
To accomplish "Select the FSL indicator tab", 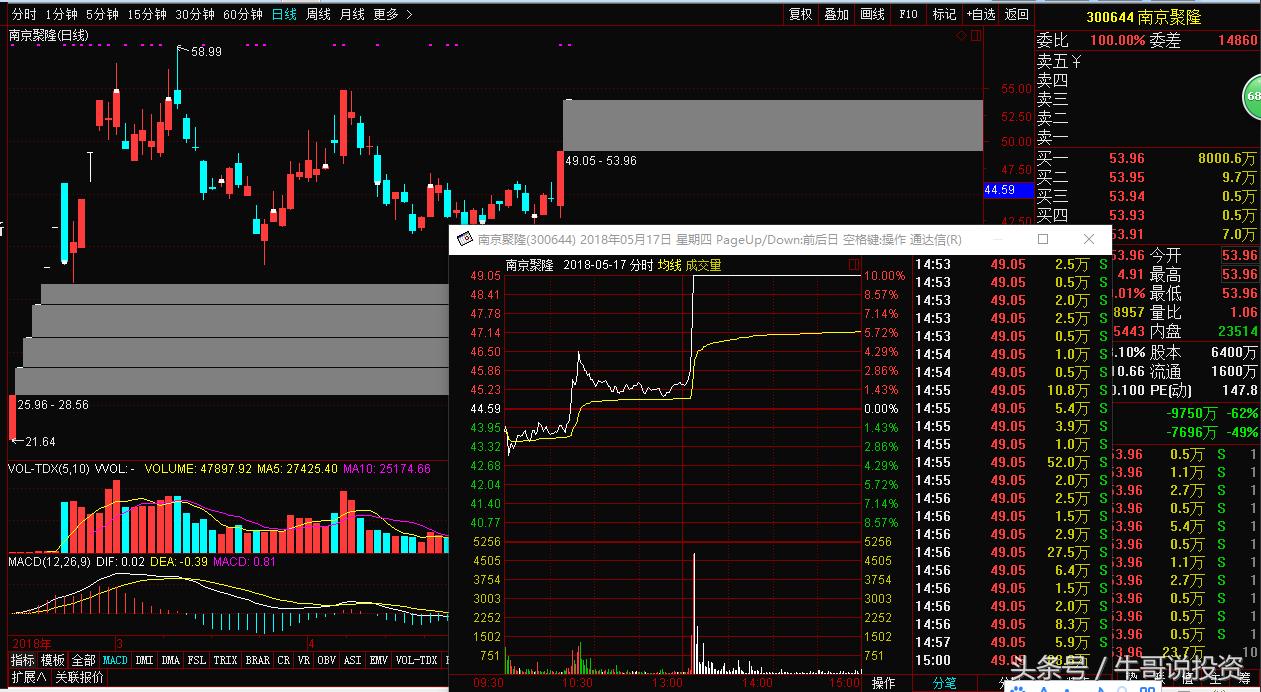I will click(197, 660).
